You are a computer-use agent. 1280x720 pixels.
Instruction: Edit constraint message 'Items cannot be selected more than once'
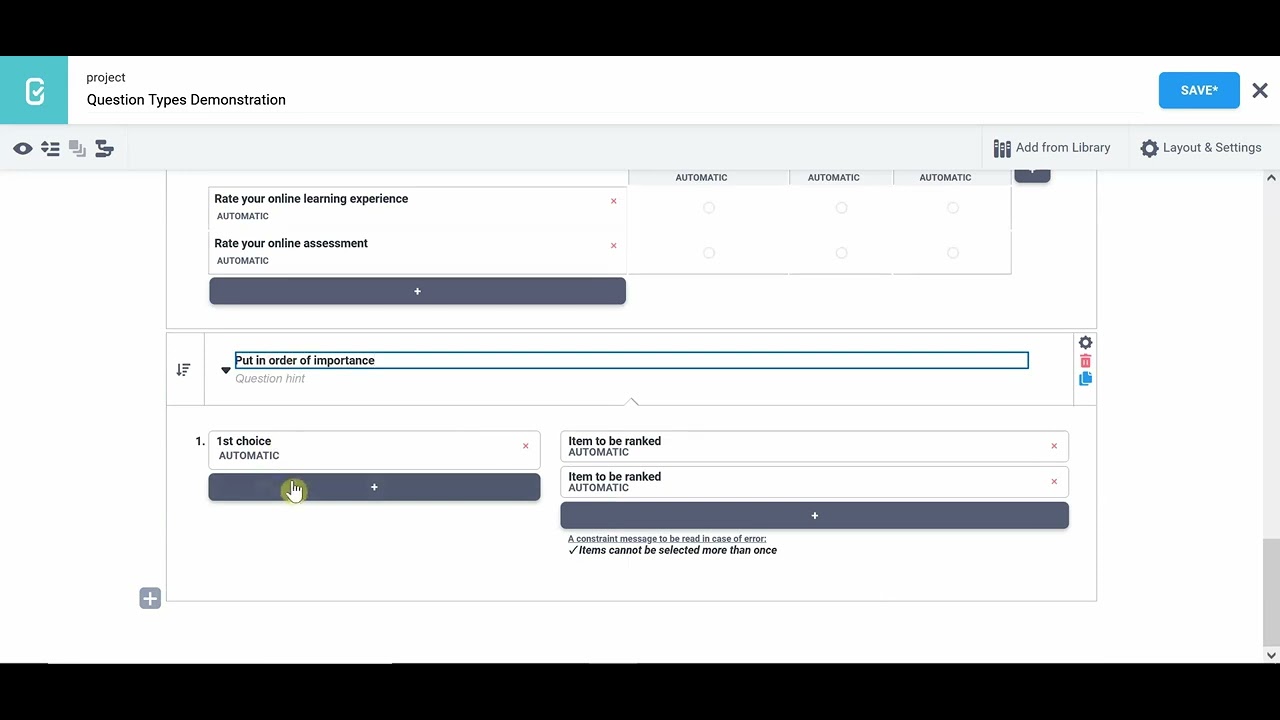point(677,550)
